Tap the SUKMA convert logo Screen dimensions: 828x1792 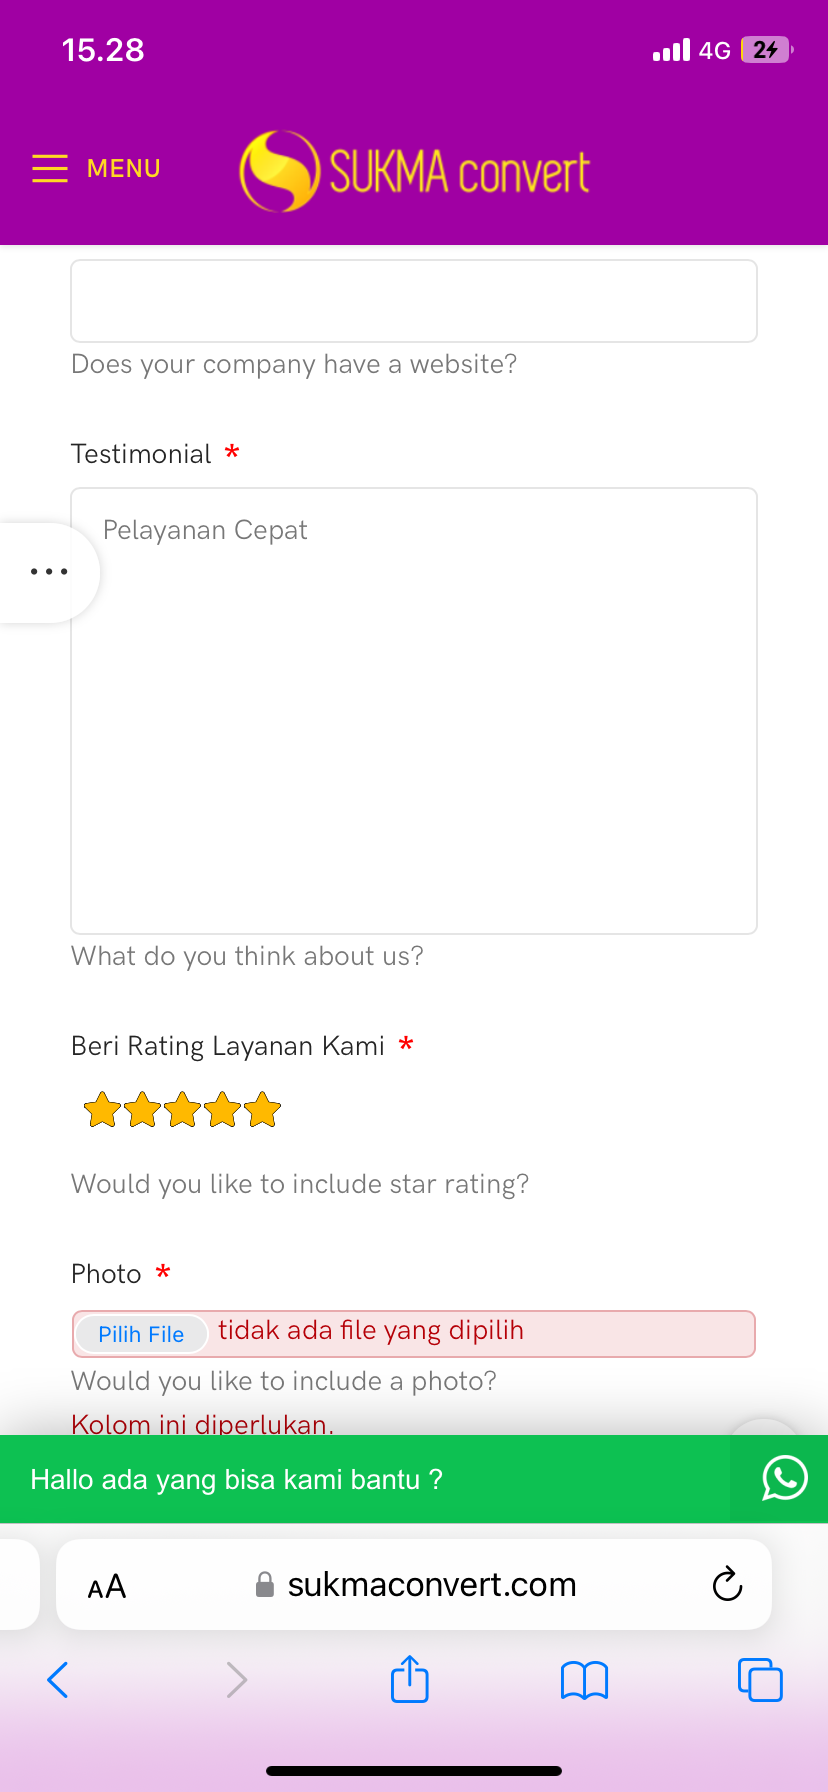click(x=414, y=171)
